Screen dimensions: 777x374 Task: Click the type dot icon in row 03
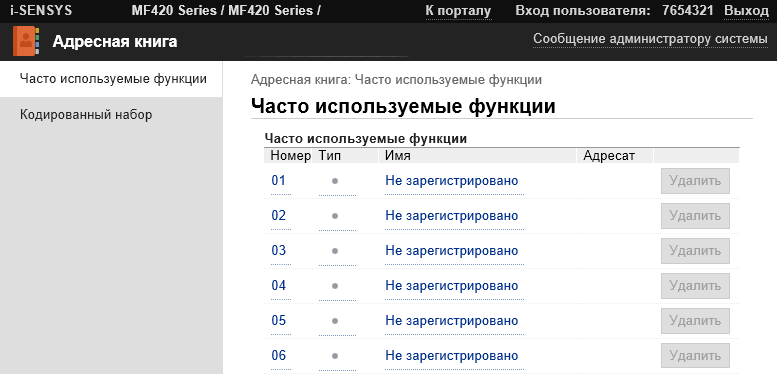coord(335,251)
